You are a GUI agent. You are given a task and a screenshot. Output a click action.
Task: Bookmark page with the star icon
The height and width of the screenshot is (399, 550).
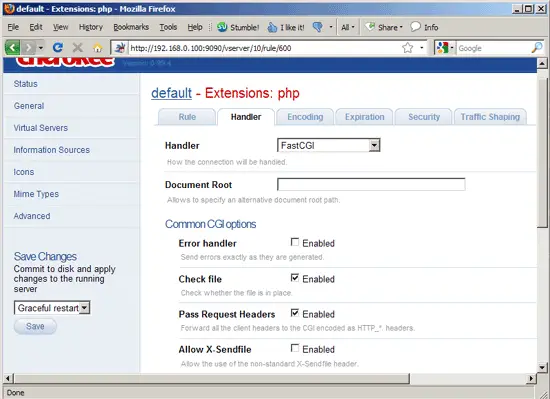408,48
